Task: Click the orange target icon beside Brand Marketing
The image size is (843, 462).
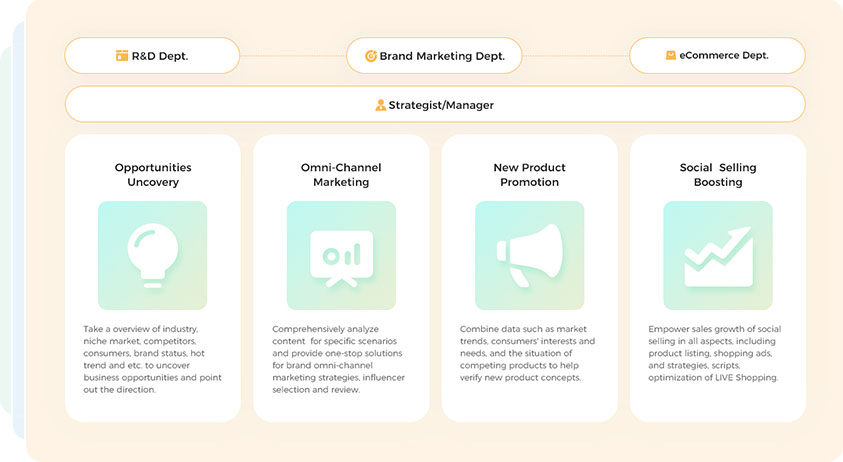Action: [x=371, y=56]
